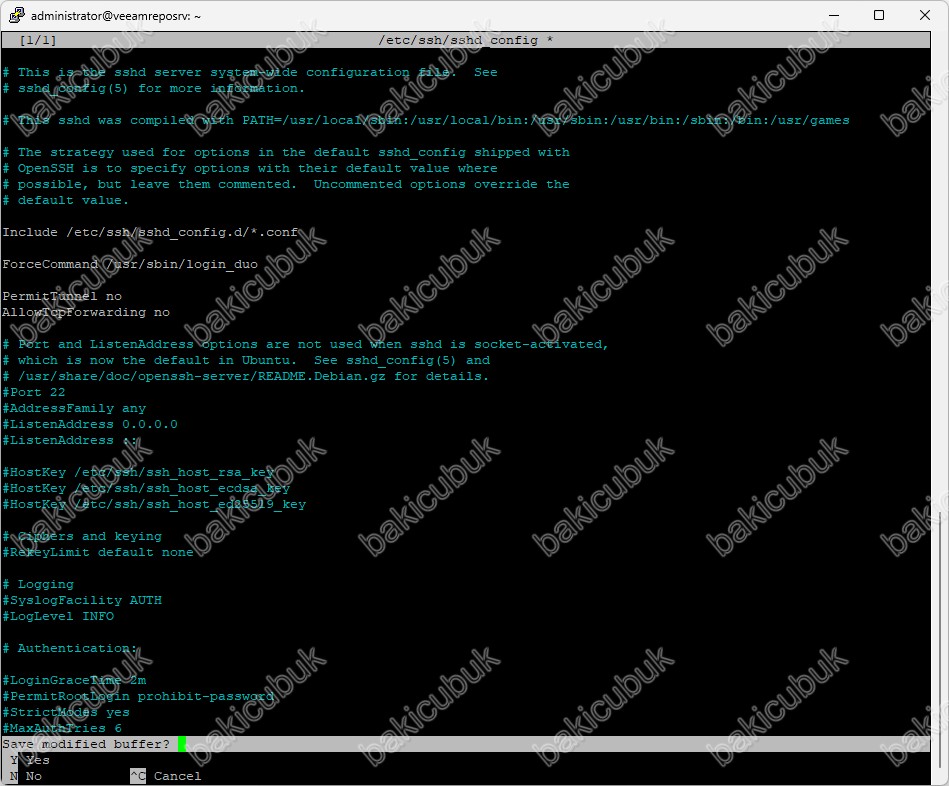Click the #HostKey ssh_host_rsa_key line
Viewport: 949px width, 786px height.
138,472
